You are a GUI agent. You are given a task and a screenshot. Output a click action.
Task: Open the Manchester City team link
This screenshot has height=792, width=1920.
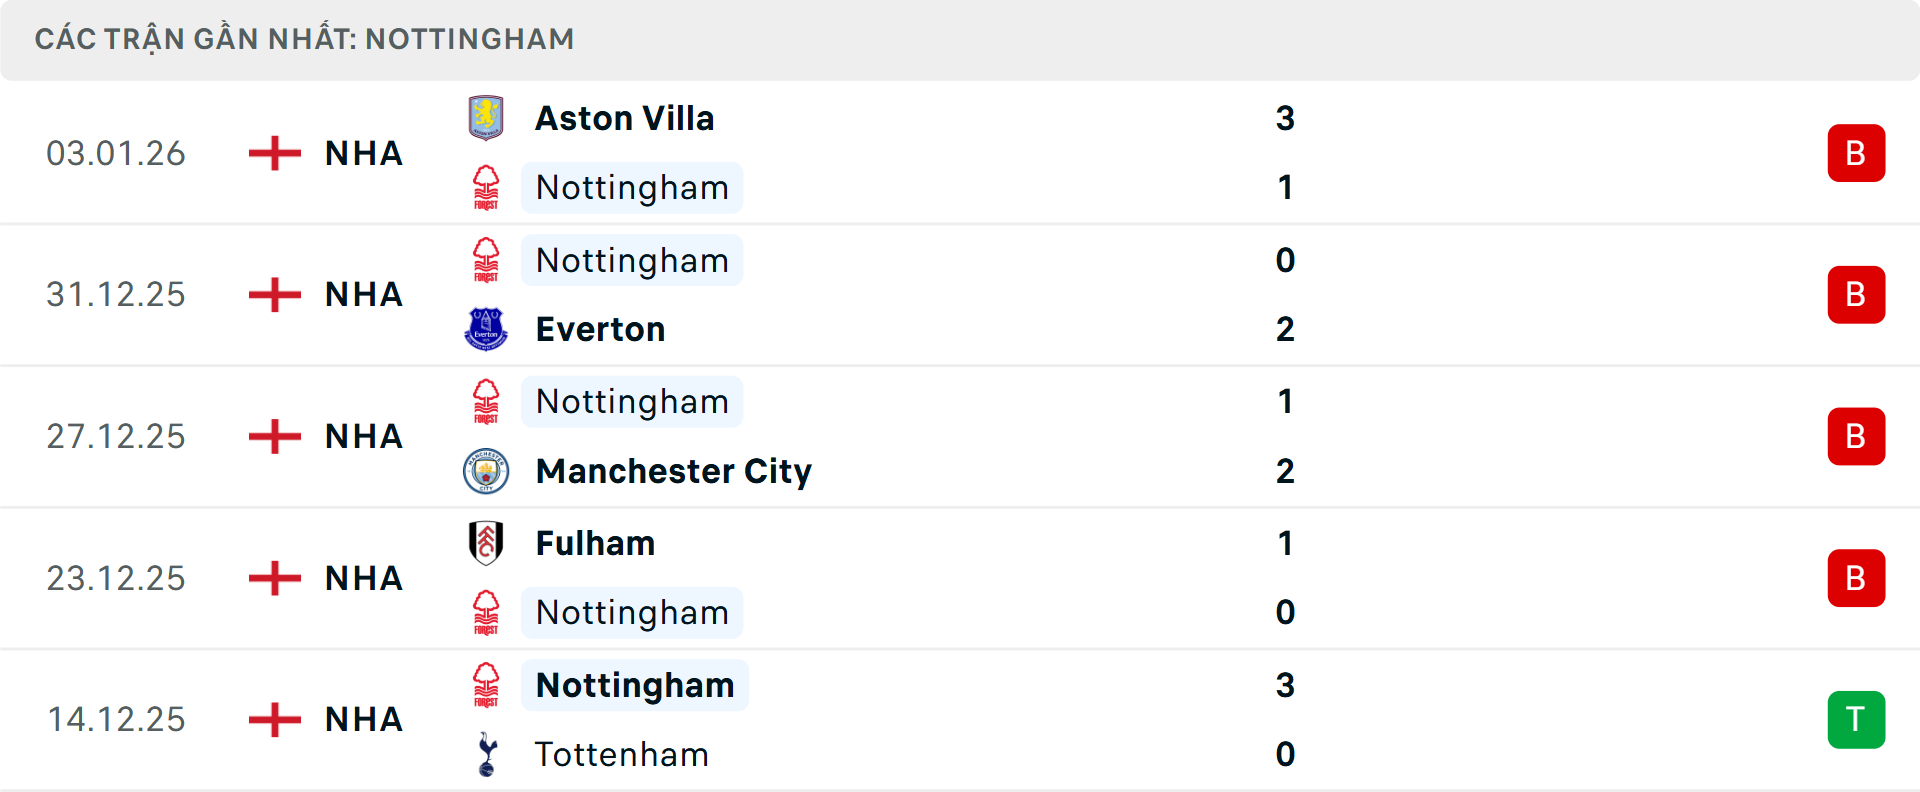673,471
